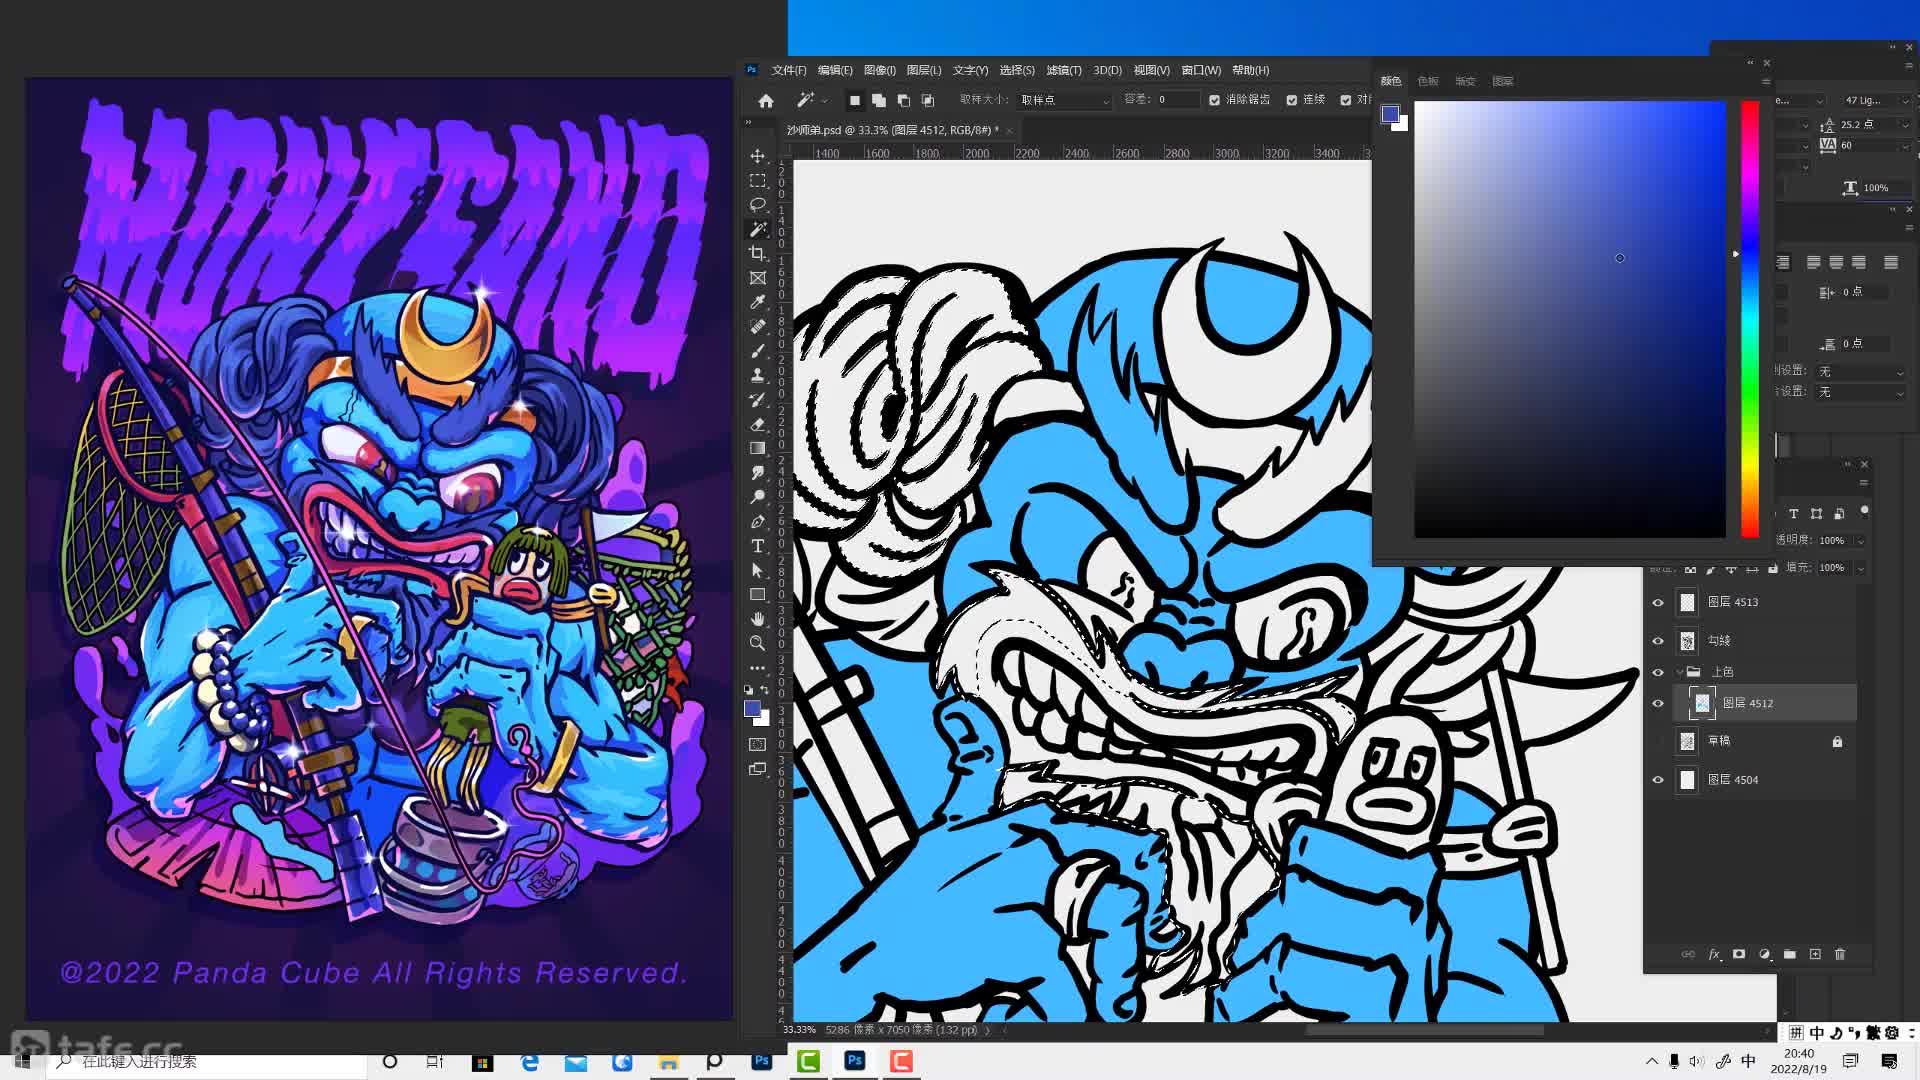Open tool preset picker arrow beside wand
This screenshot has width=1920, height=1080.
(x=825, y=101)
